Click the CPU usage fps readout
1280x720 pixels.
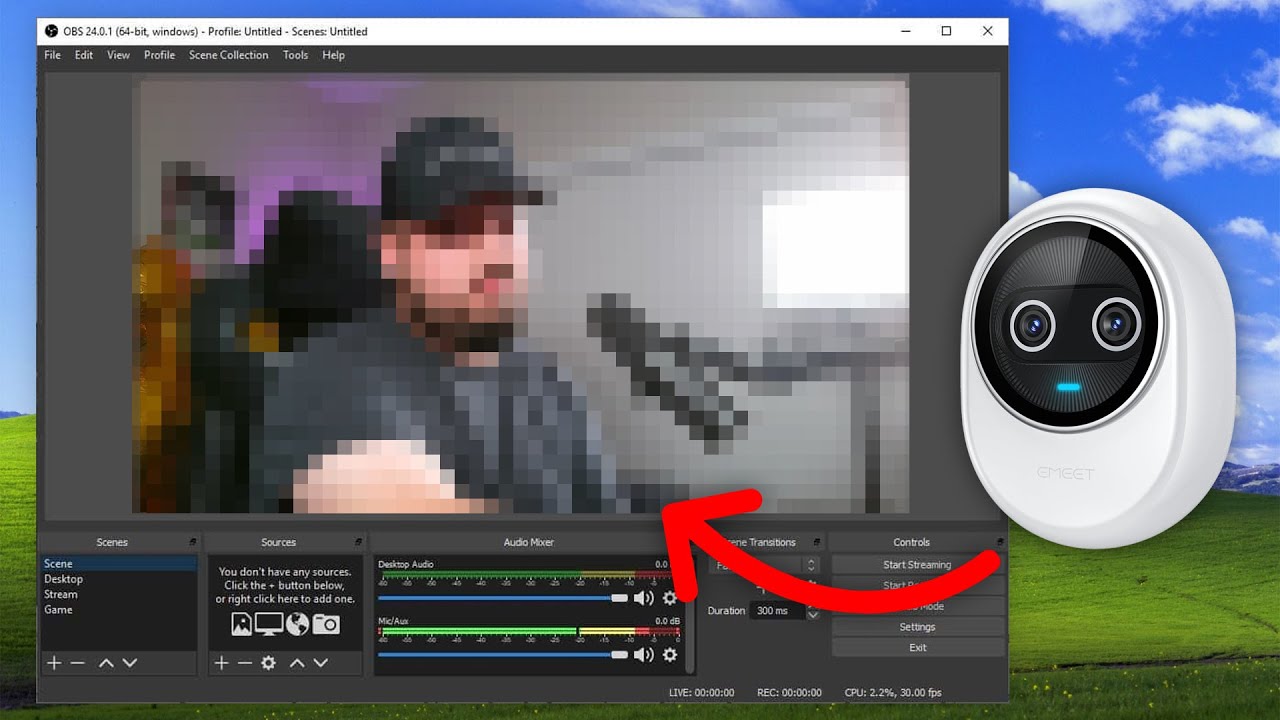coord(893,692)
